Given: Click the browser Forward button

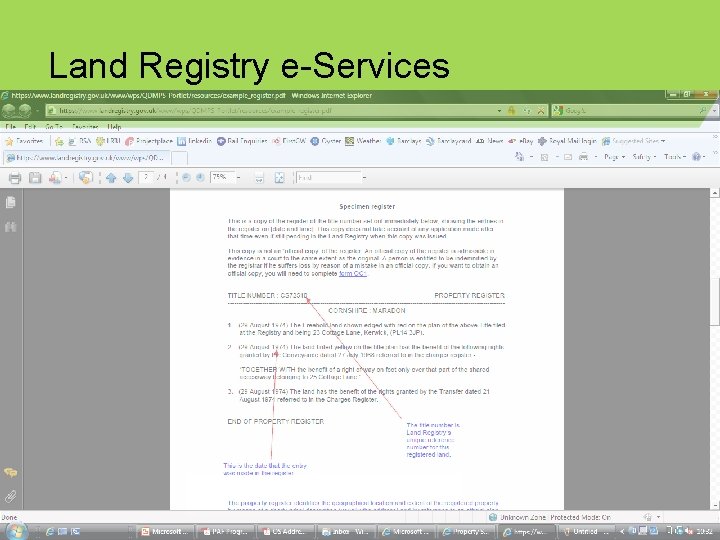Looking at the screenshot, I should [x=25, y=110].
